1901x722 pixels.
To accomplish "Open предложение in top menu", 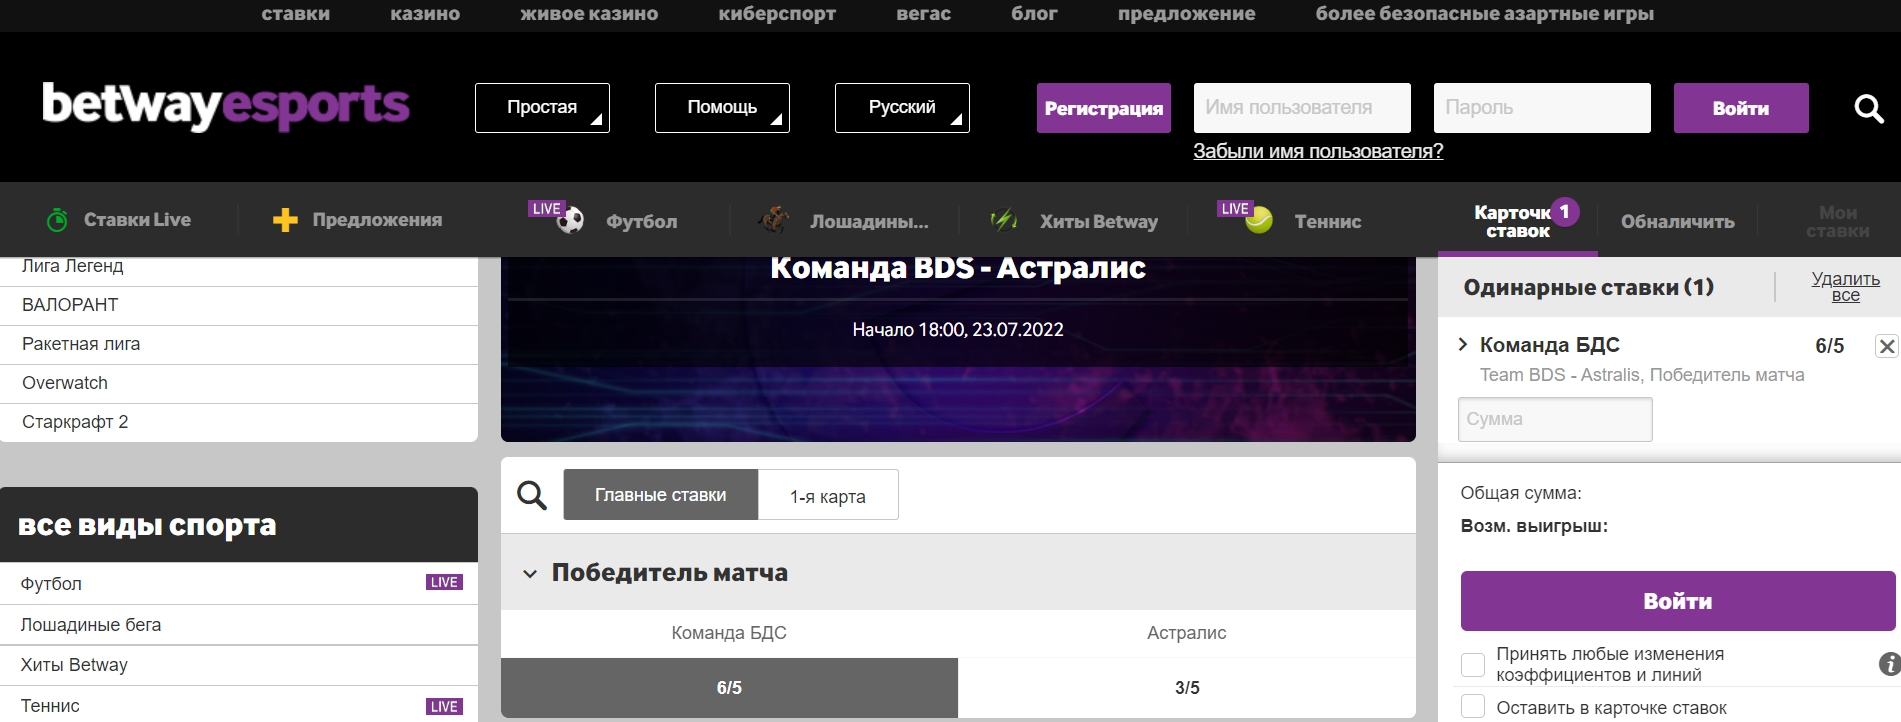I will tap(1187, 14).
